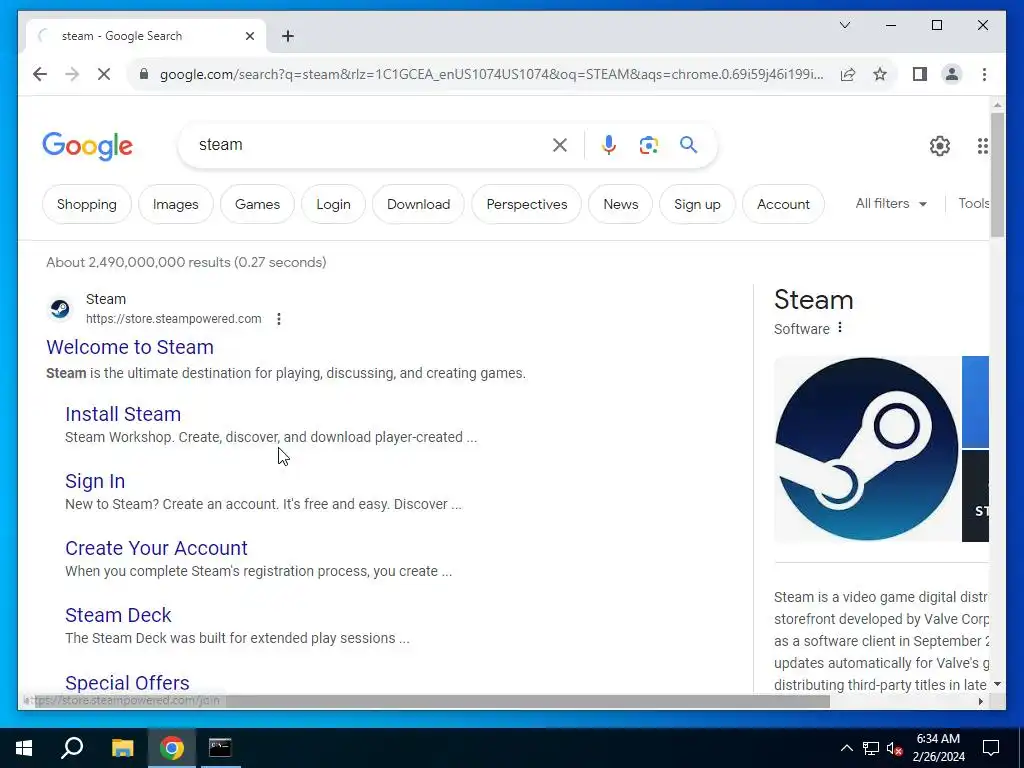
Task: Open the Chrome profile avatar
Action: pyautogui.click(x=952, y=74)
